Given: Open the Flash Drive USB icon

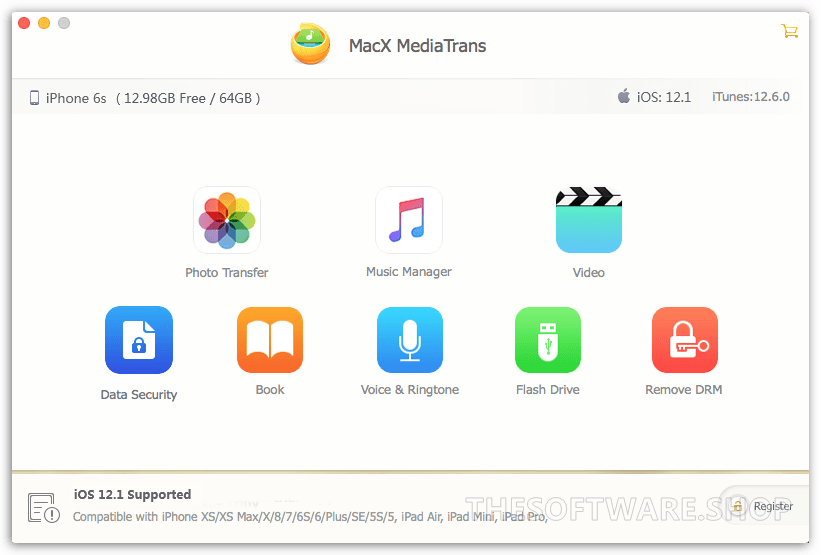Looking at the screenshot, I should [548, 340].
